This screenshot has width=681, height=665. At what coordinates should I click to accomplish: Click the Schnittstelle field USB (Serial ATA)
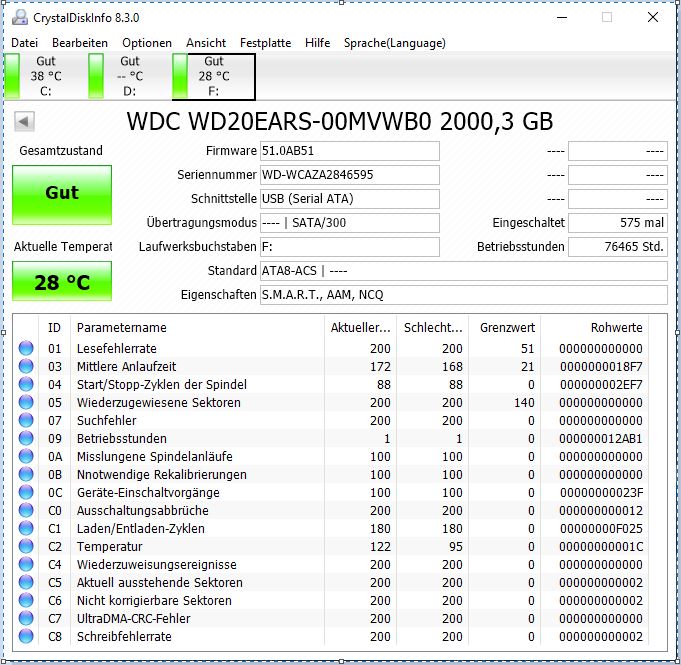click(350, 199)
